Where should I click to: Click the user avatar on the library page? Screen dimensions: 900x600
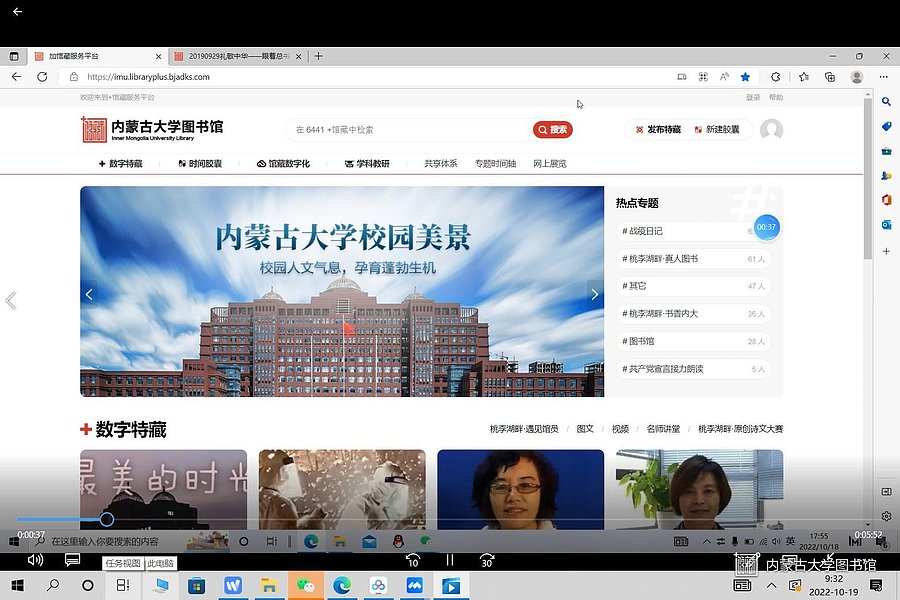coord(771,130)
